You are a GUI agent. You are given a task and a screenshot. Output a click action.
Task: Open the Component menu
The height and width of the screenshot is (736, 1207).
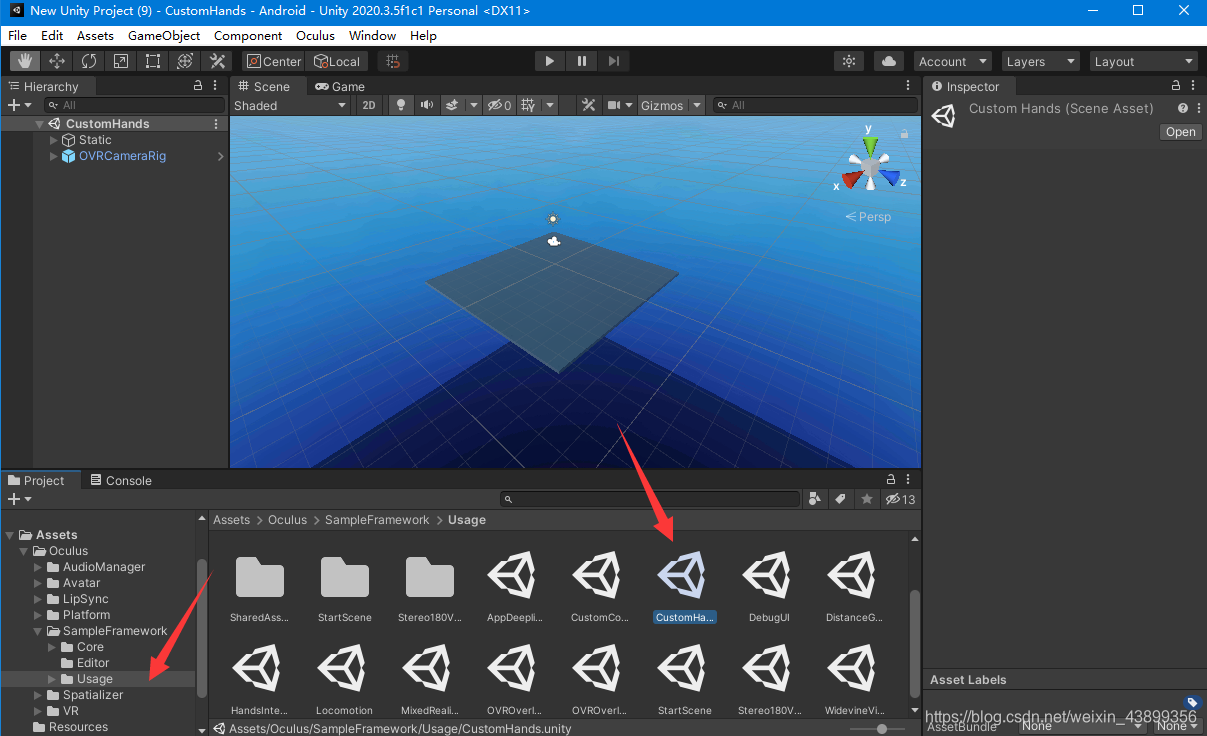click(x=248, y=35)
